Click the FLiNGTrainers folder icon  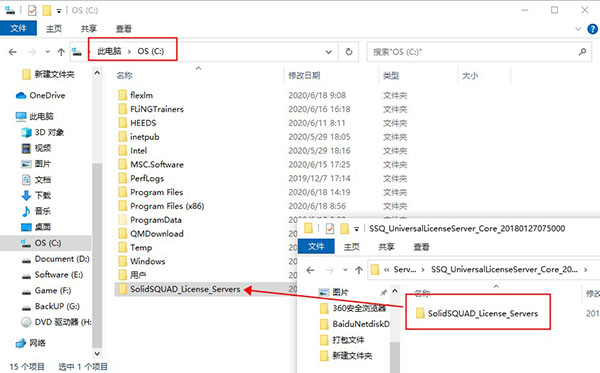[122, 109]
